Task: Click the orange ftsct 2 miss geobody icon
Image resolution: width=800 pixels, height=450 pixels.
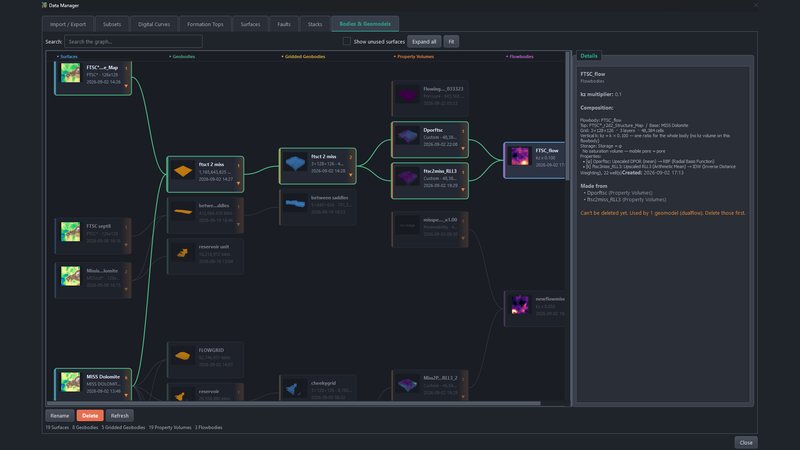Action: click(183, 171)
